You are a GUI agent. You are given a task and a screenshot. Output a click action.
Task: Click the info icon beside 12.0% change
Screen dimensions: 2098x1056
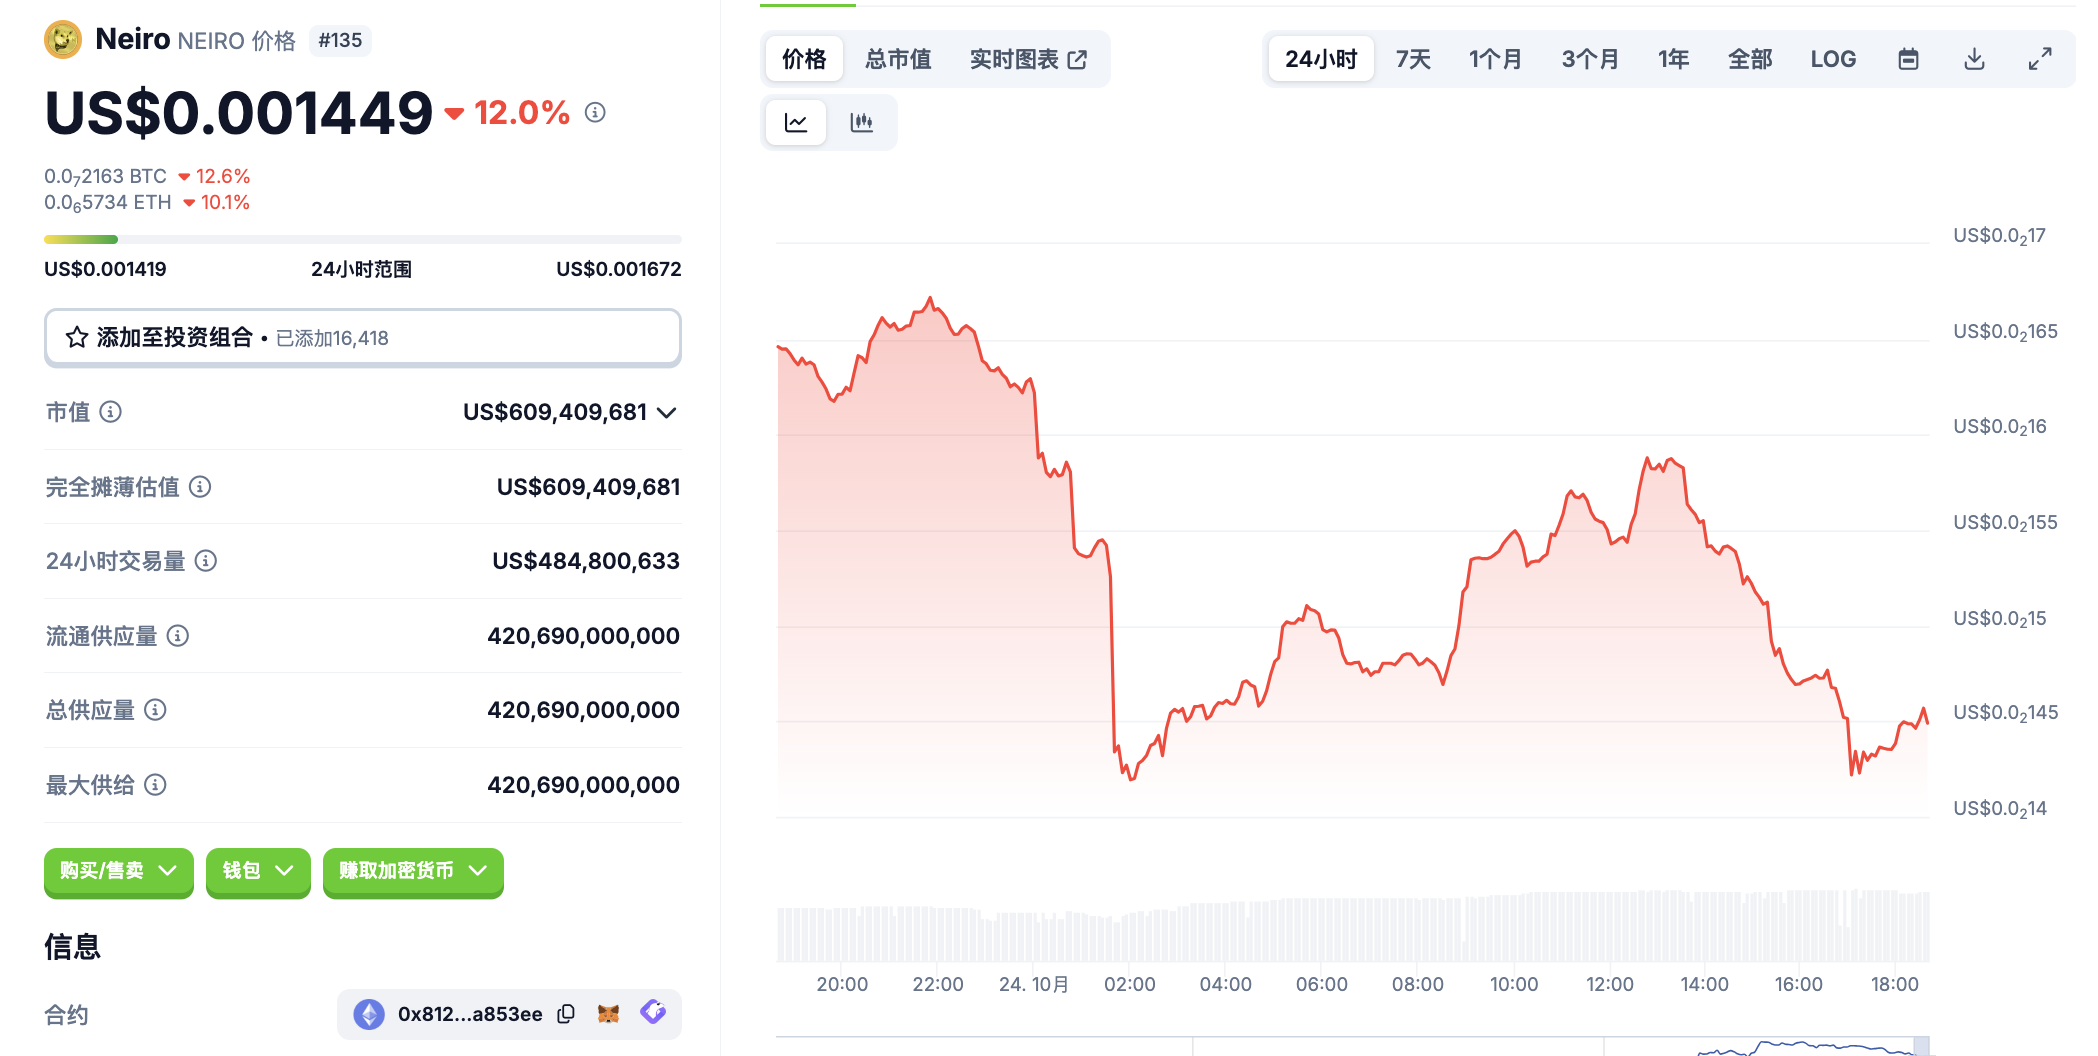click(595, 113)
